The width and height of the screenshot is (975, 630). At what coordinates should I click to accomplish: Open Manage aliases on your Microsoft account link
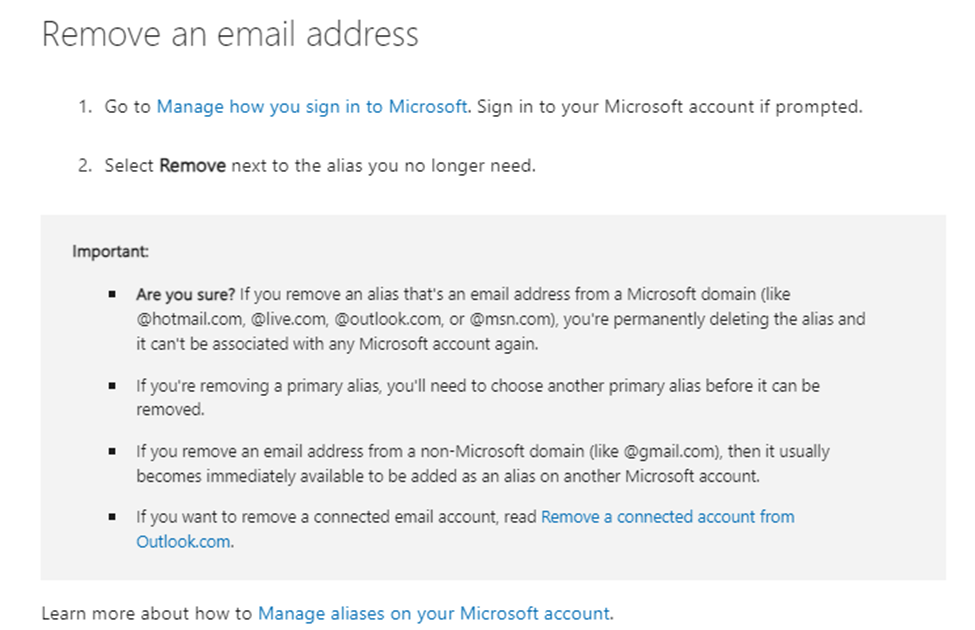[x=434, y=614]
